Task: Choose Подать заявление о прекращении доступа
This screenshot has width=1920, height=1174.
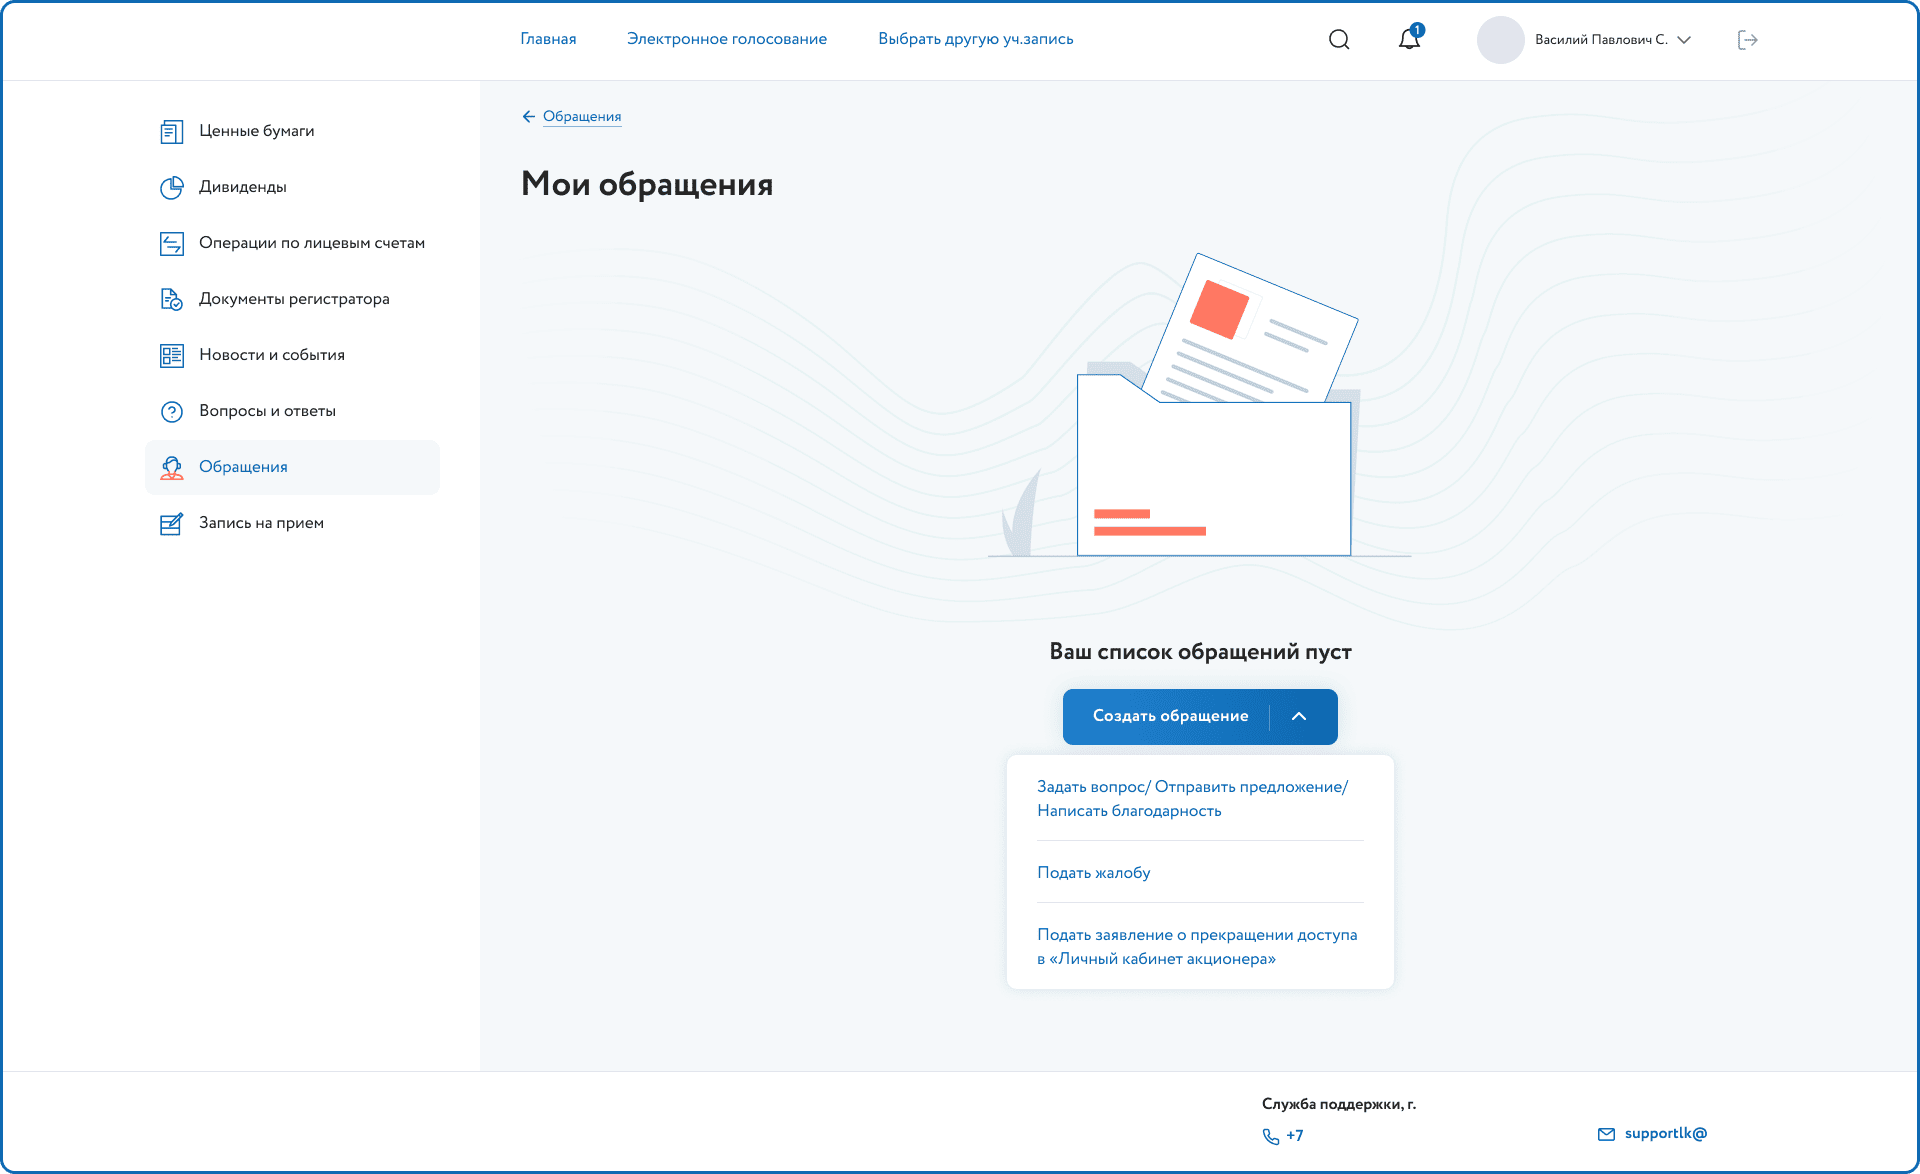Action: tap(1200, 946)
